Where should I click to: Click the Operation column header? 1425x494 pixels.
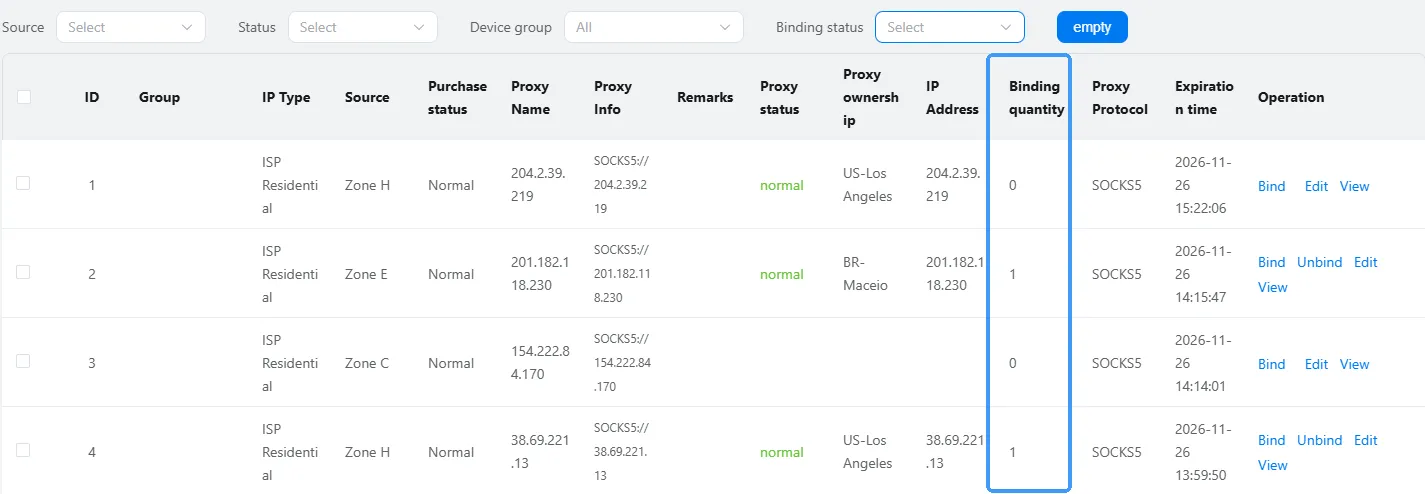pos(1291,97)
